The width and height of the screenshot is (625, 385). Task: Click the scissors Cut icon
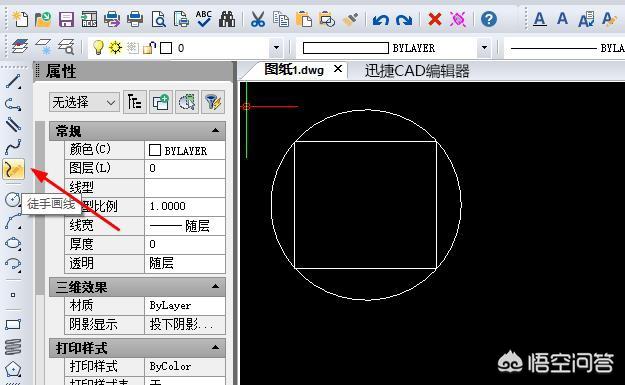click(257, 19)
